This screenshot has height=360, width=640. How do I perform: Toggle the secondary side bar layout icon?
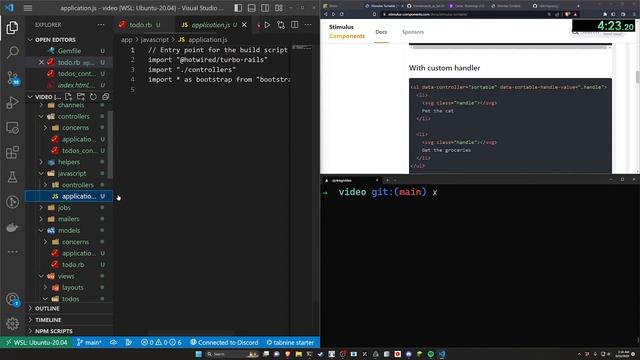pos(265,8)
